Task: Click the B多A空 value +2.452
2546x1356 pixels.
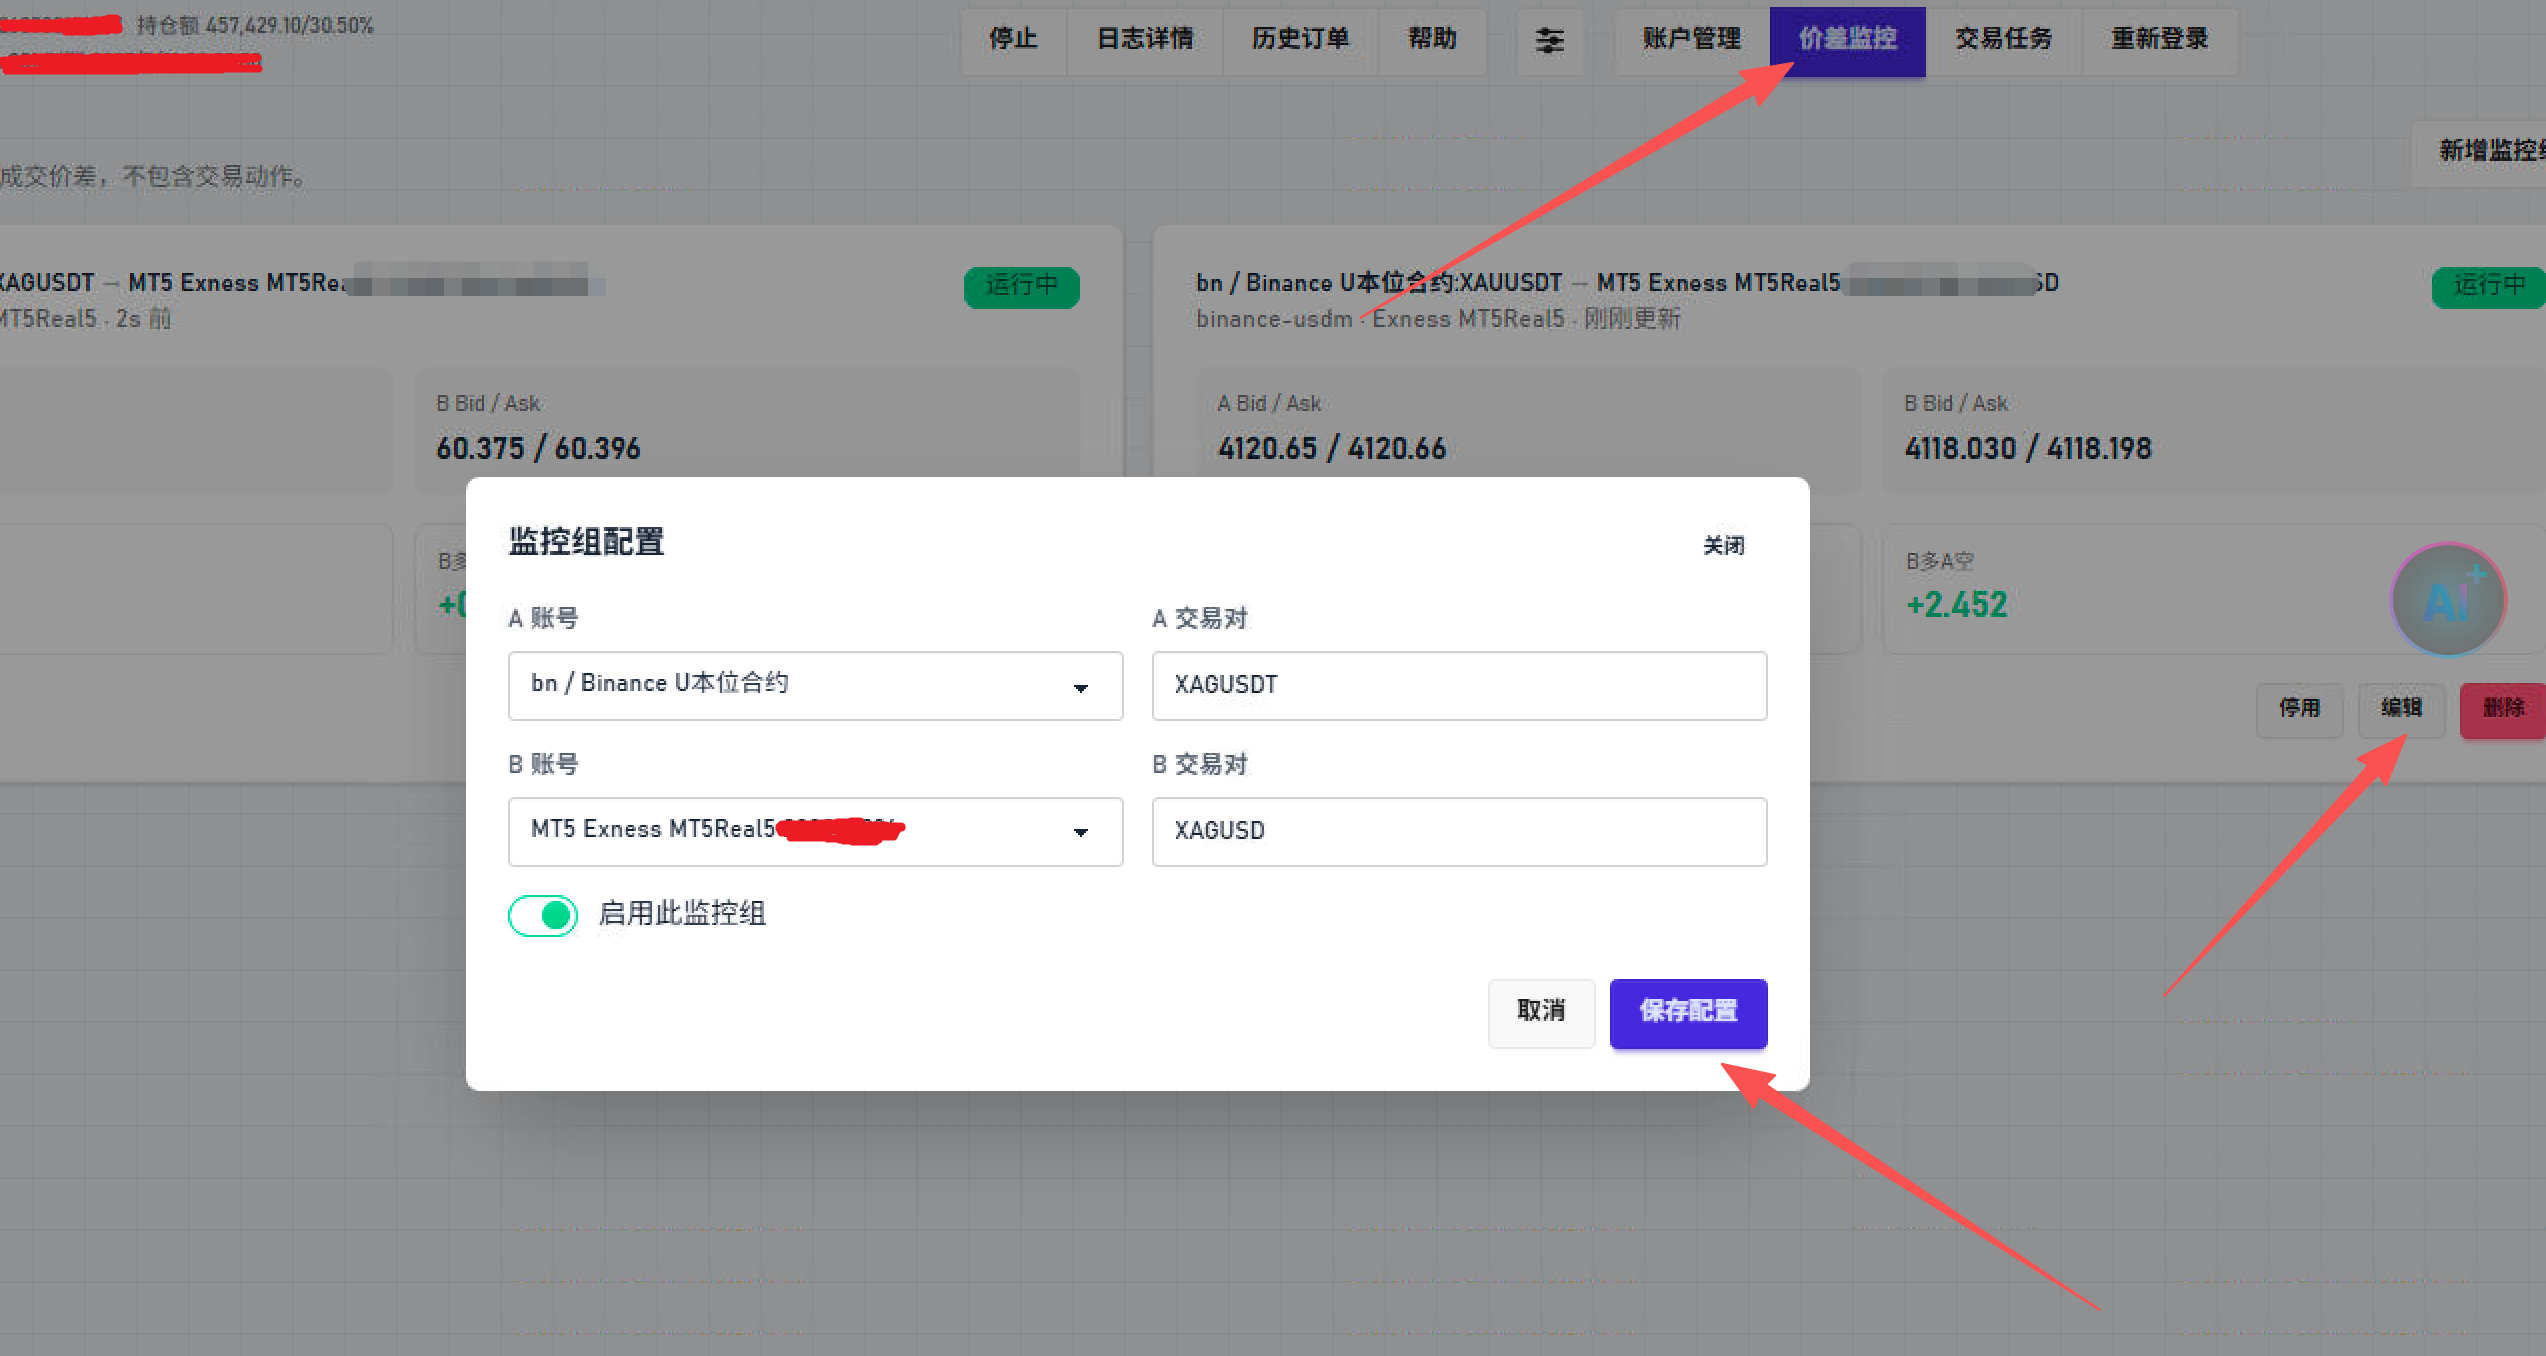Action: click(x=1956, y=605)
